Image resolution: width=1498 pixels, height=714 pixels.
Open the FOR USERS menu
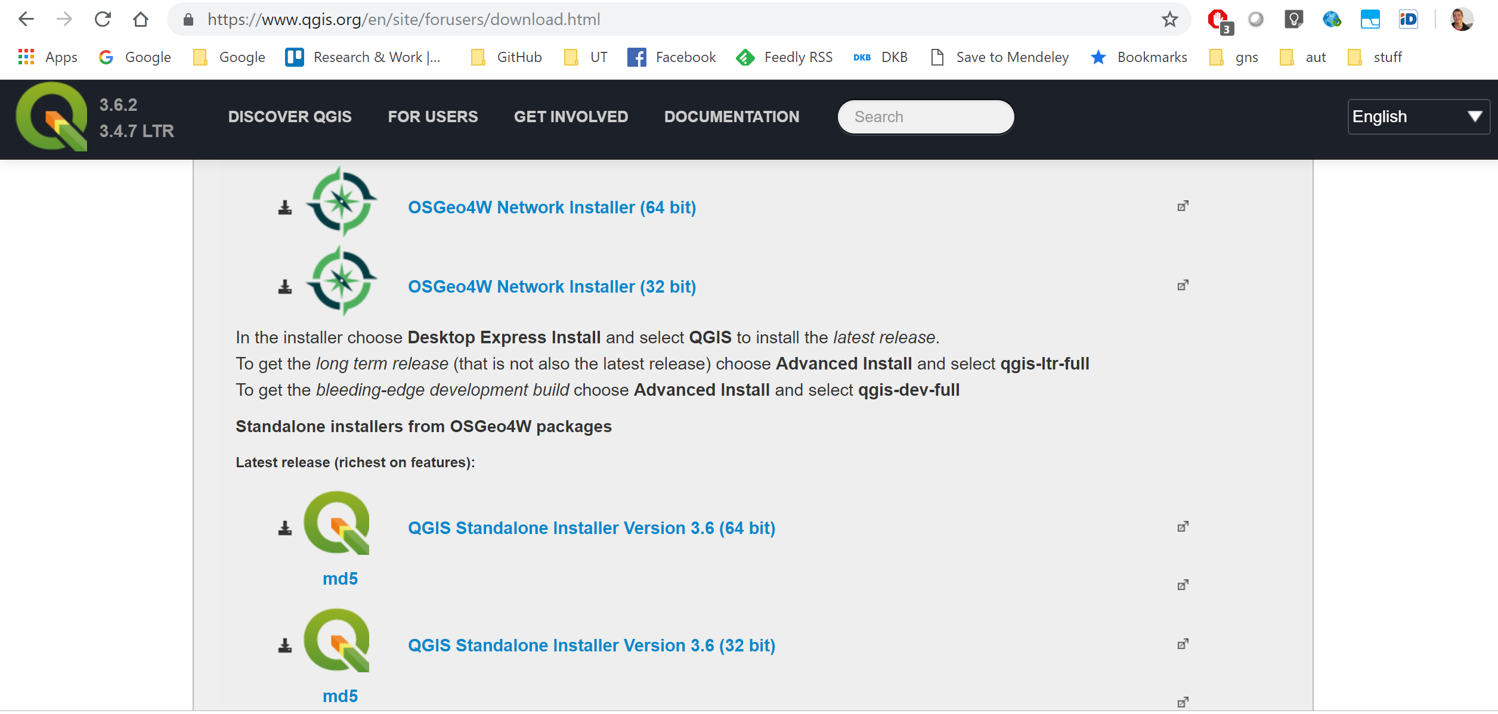point(432,117)
